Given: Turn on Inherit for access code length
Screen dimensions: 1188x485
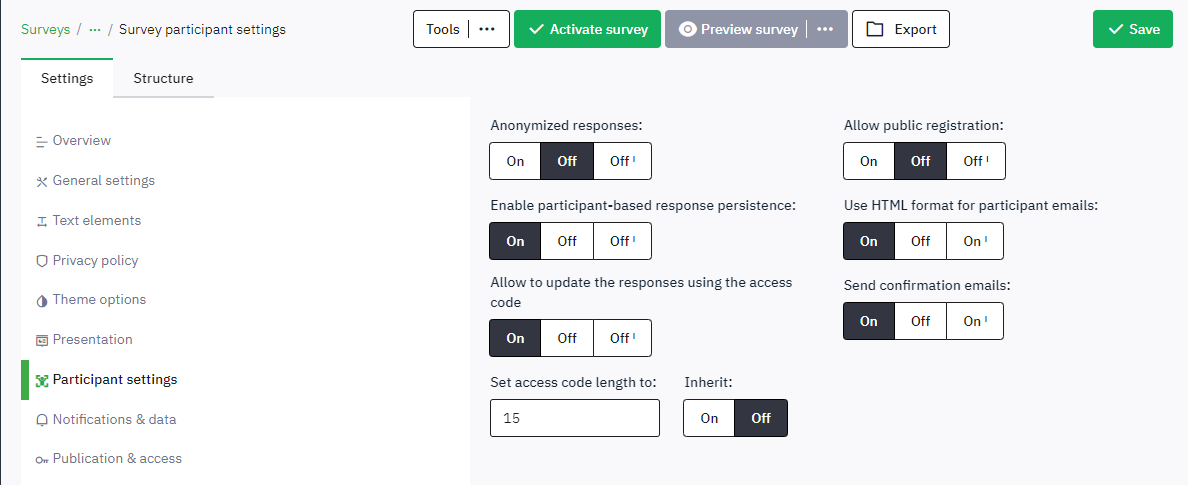Looking at the screenshot, I should point(709,418).
